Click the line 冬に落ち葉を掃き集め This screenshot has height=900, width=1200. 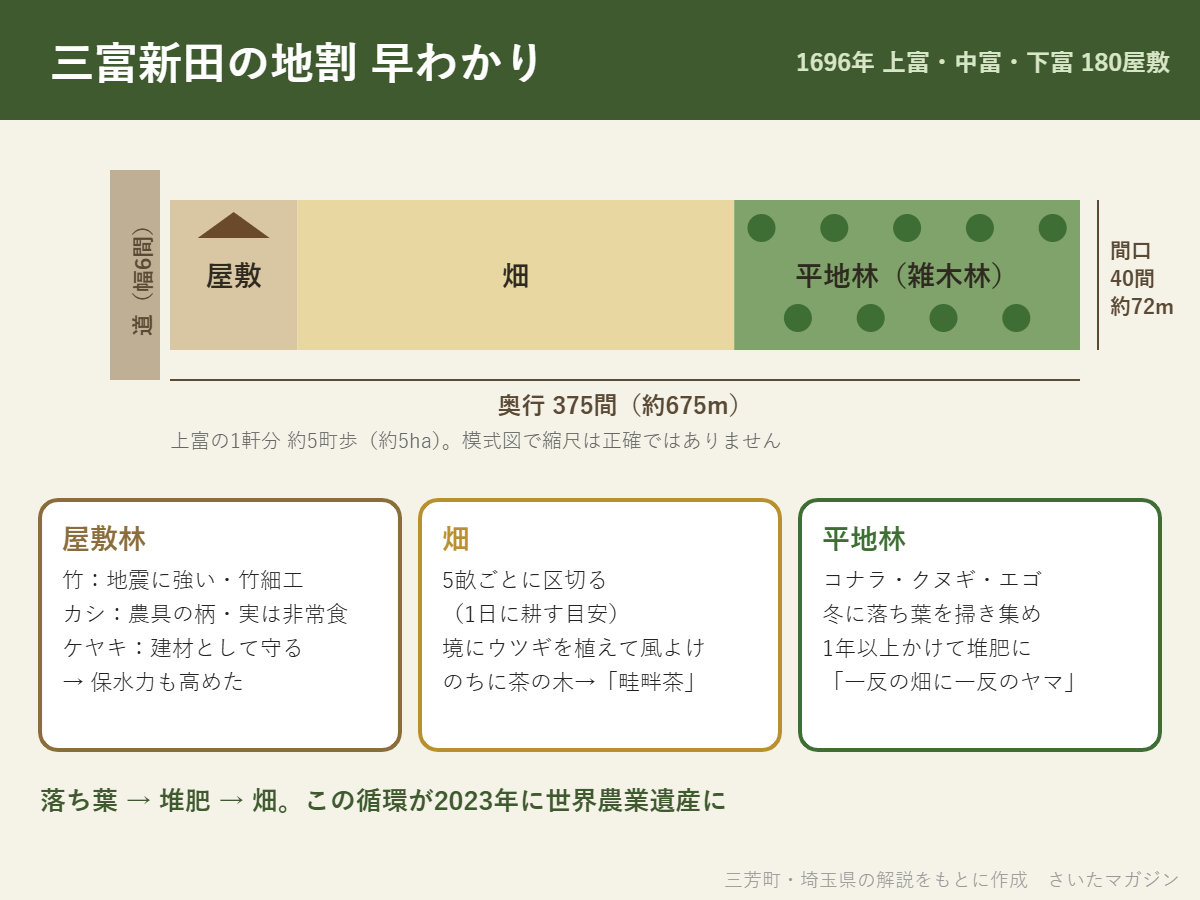tap(932, 614)
